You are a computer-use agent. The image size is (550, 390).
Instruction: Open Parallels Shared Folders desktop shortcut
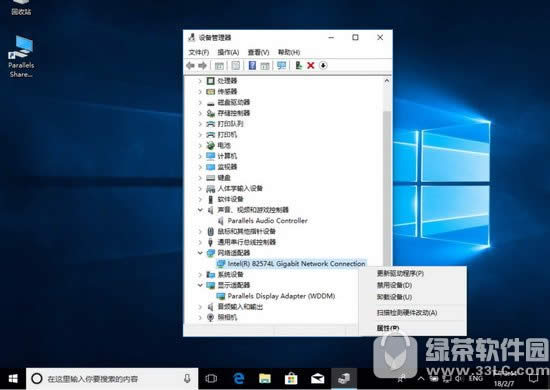coord(21,56)
